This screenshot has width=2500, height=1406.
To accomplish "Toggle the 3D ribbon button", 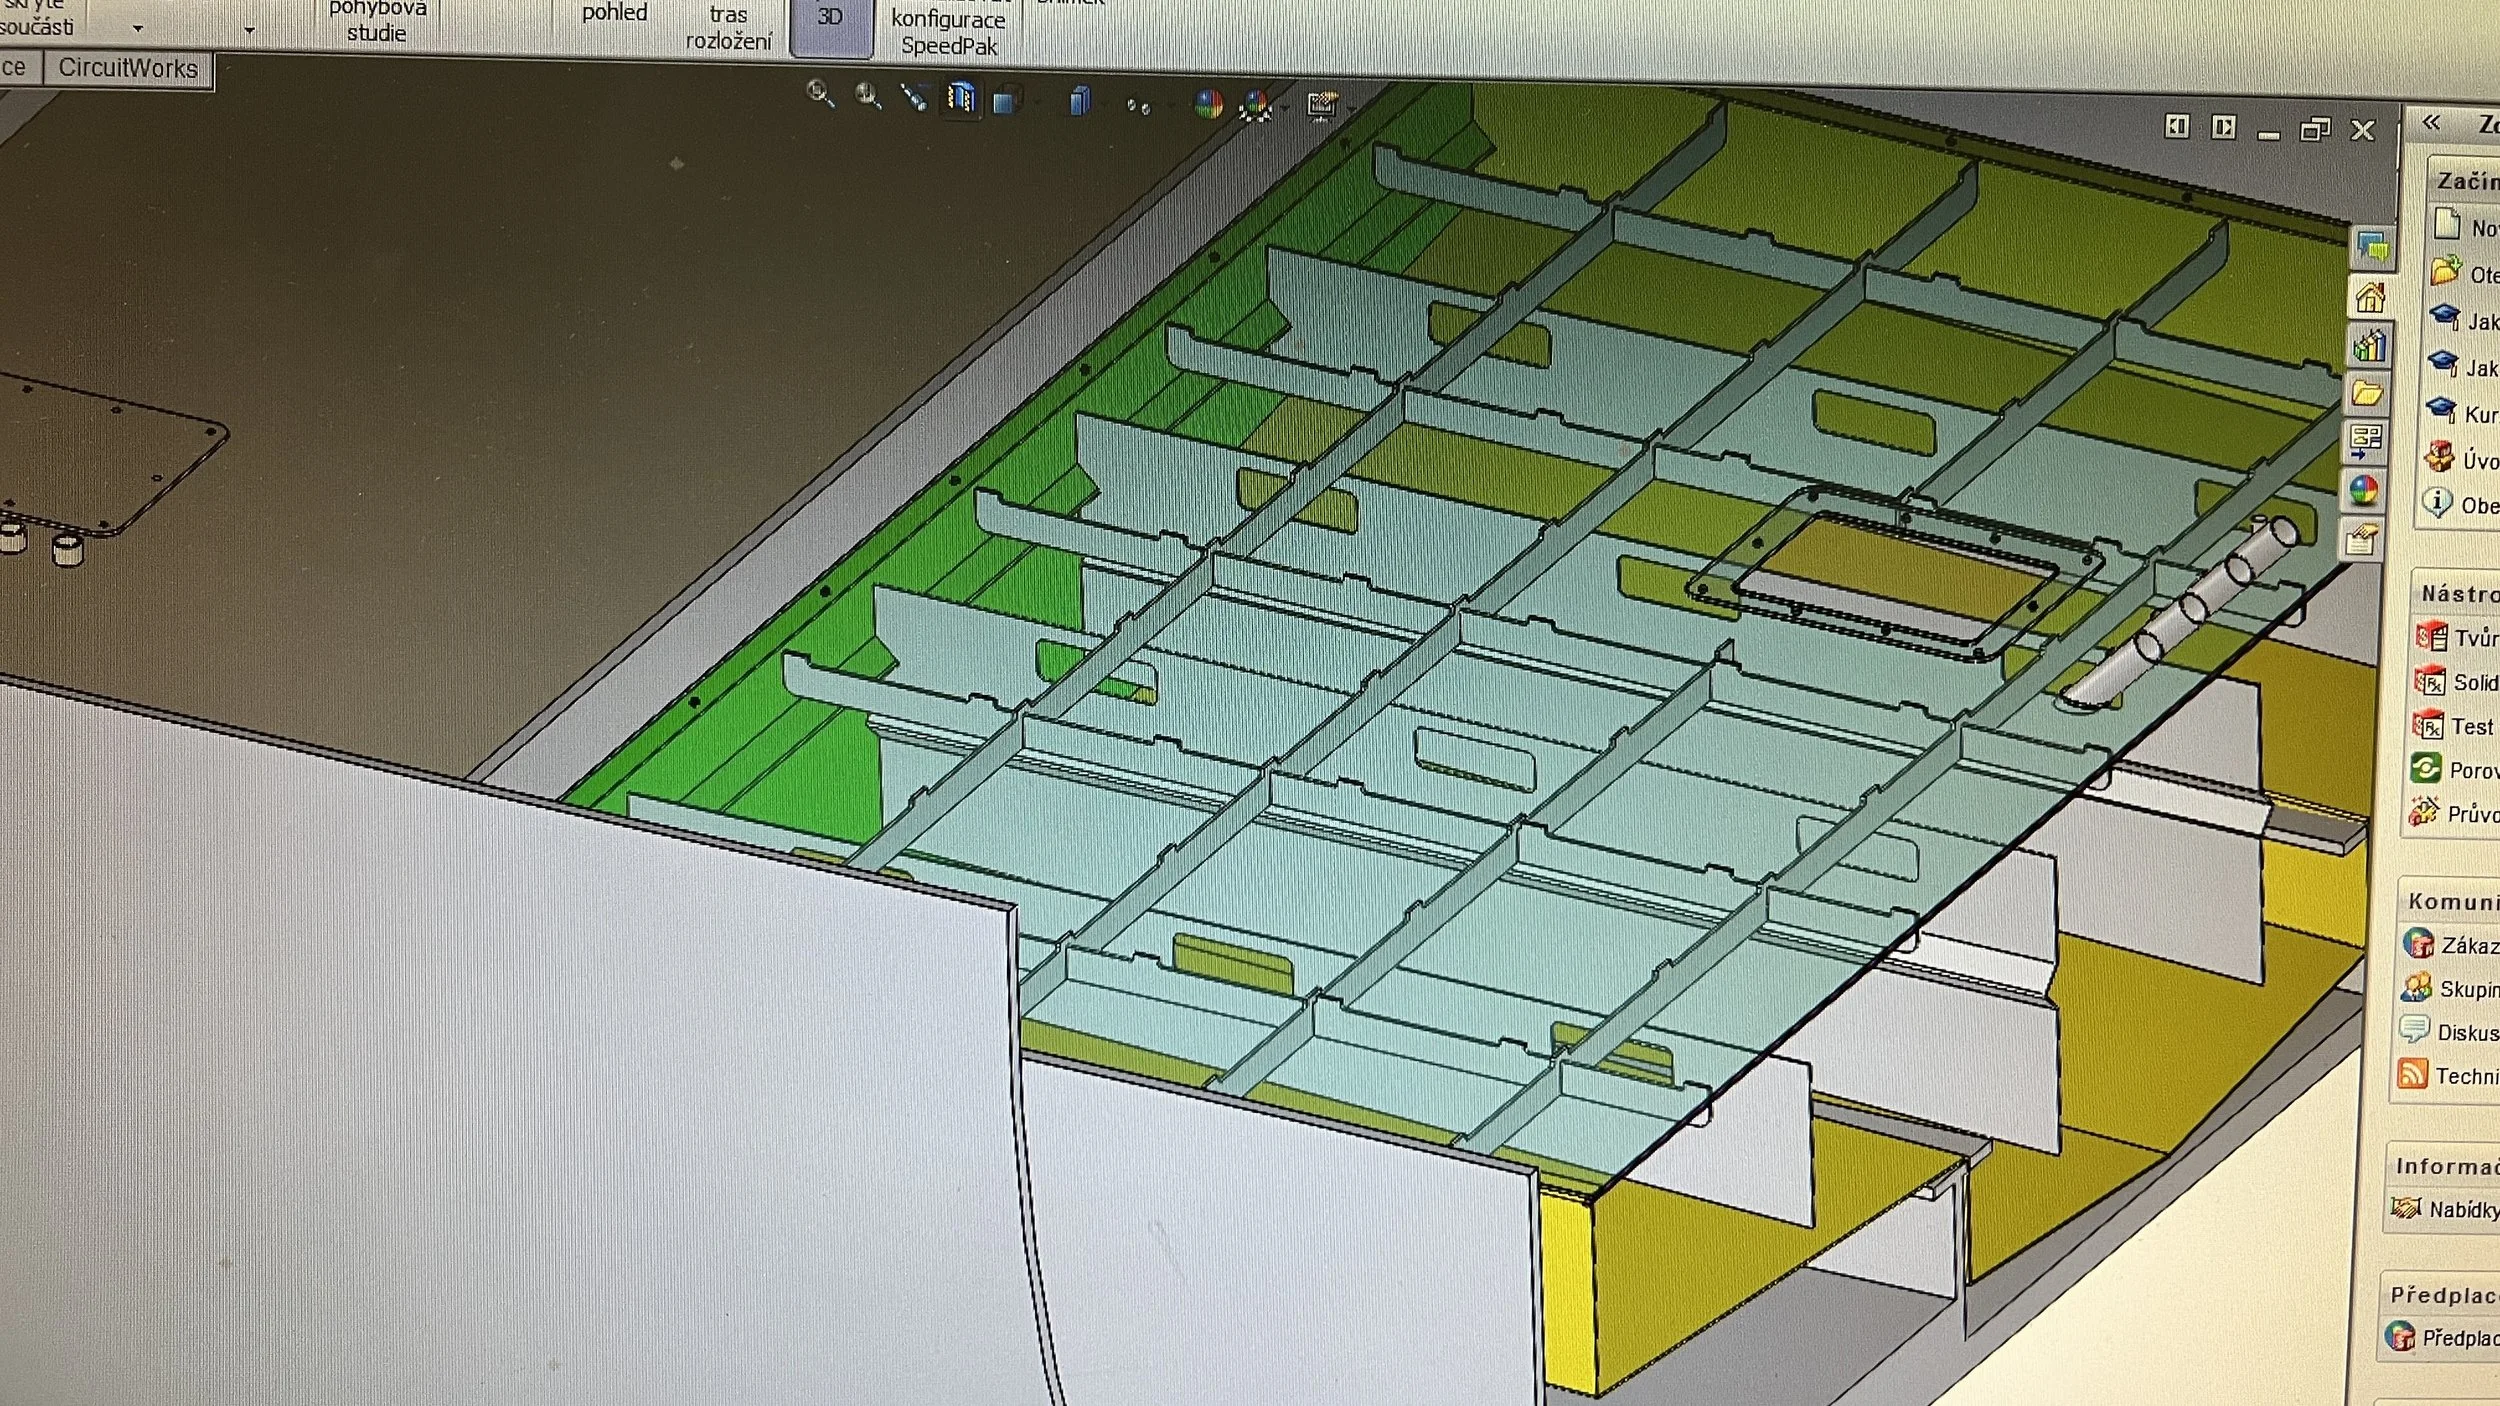I will pyautogui.click(x=830, y=18).
